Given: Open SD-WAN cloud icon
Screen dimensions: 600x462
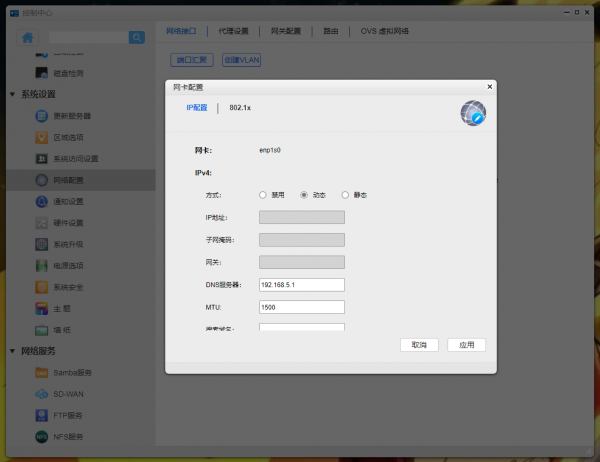Looking at the screenshot, I should [x=41, y=394].
